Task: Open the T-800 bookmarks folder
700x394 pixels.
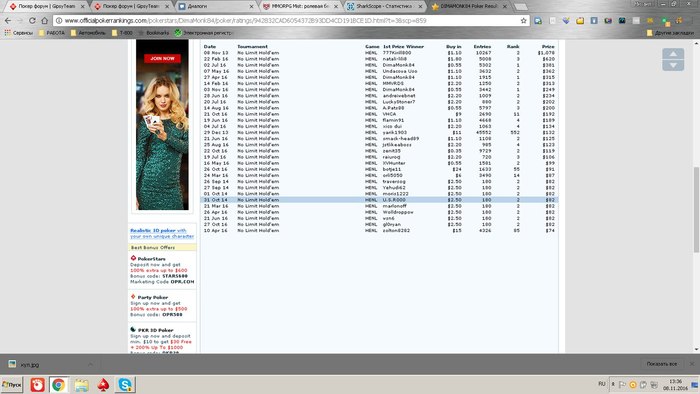Action: (x=122, y=33)
